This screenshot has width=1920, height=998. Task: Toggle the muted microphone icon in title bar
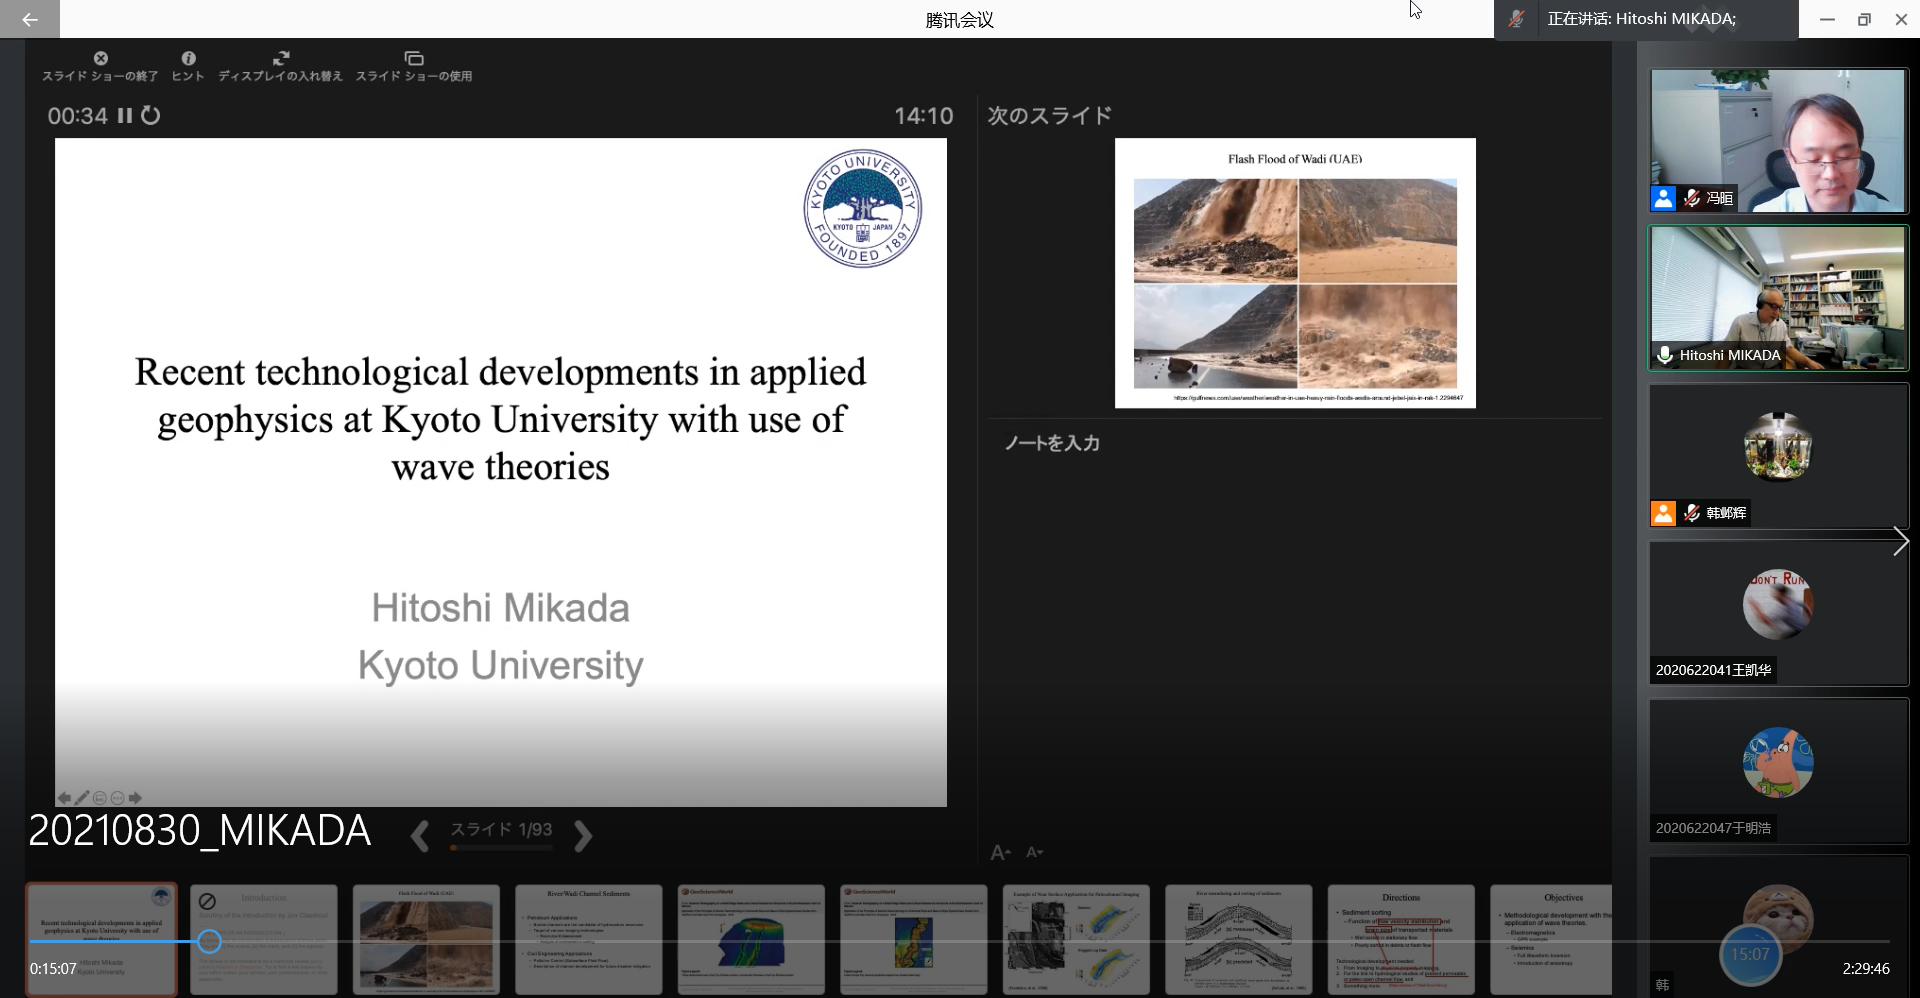1517,19
